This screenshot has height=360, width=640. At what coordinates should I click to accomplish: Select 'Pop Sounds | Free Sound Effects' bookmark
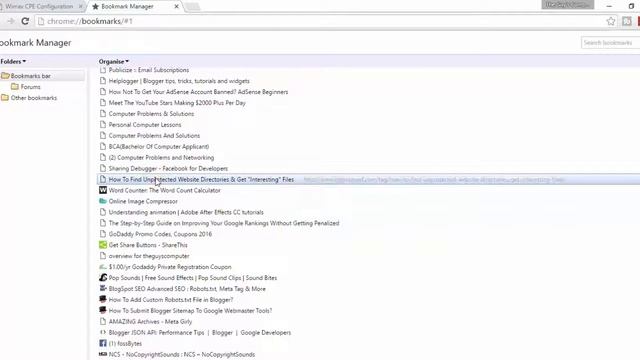(193, 278)
